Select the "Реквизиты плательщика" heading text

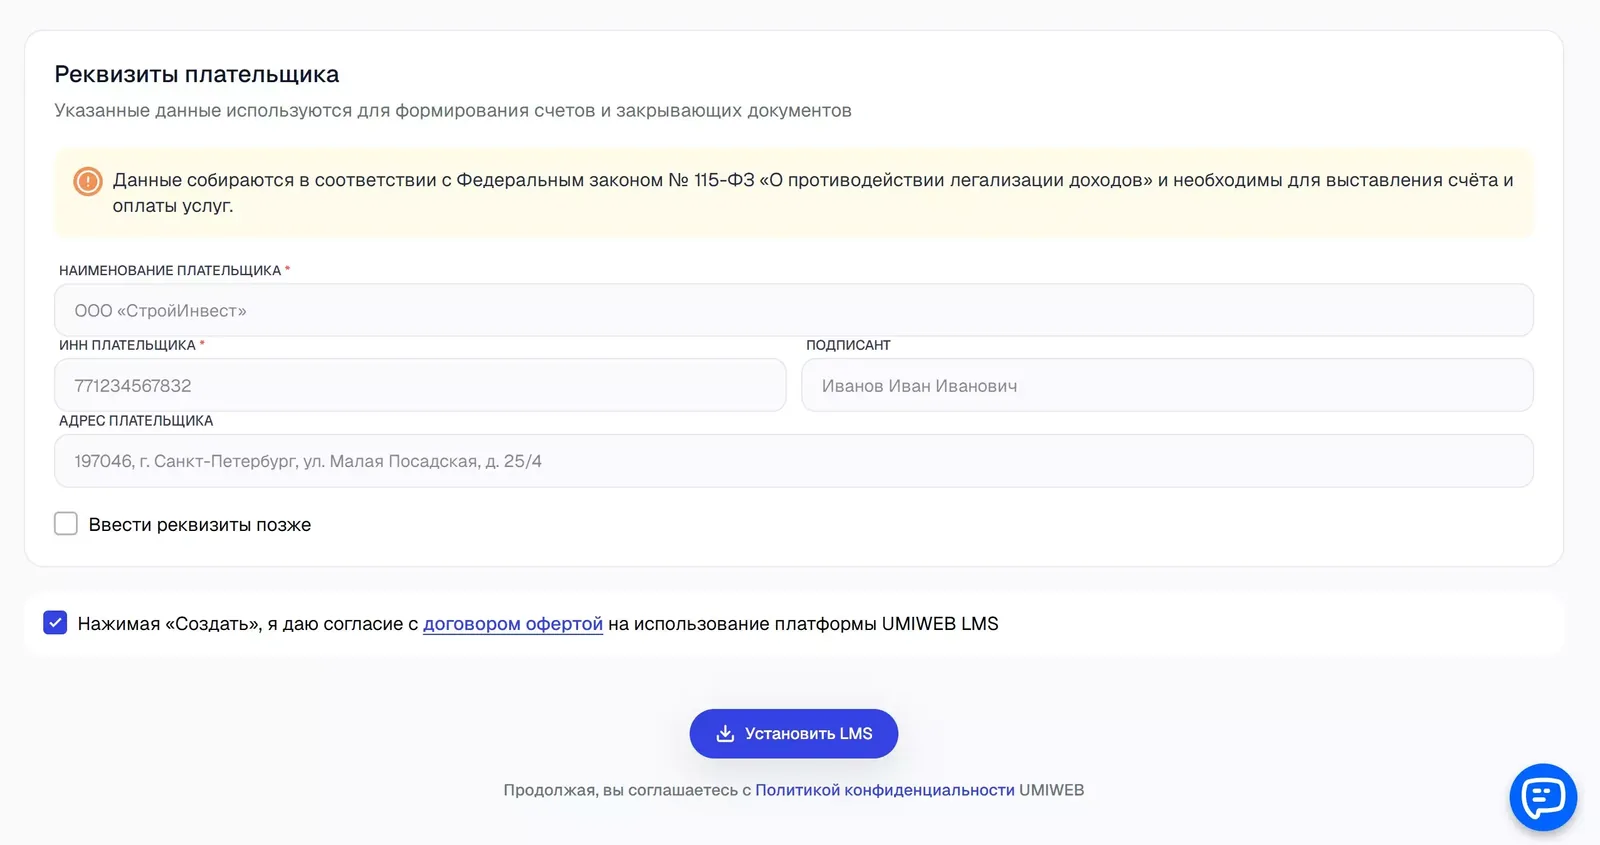click(197, 74)
